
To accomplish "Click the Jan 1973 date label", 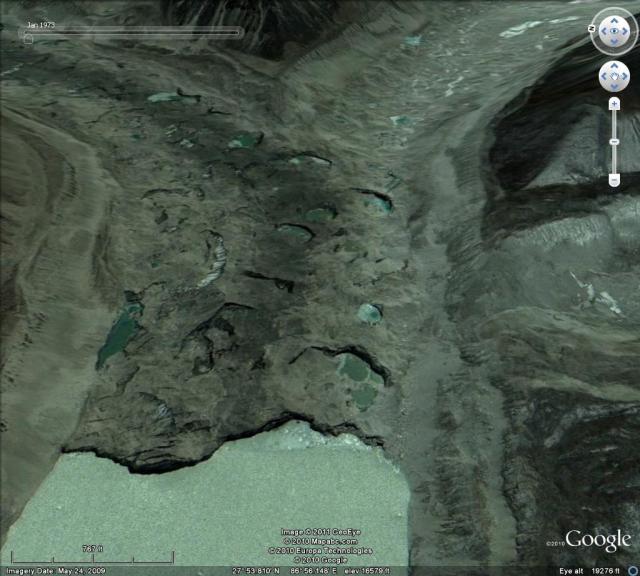I will [x=39, y=22].
